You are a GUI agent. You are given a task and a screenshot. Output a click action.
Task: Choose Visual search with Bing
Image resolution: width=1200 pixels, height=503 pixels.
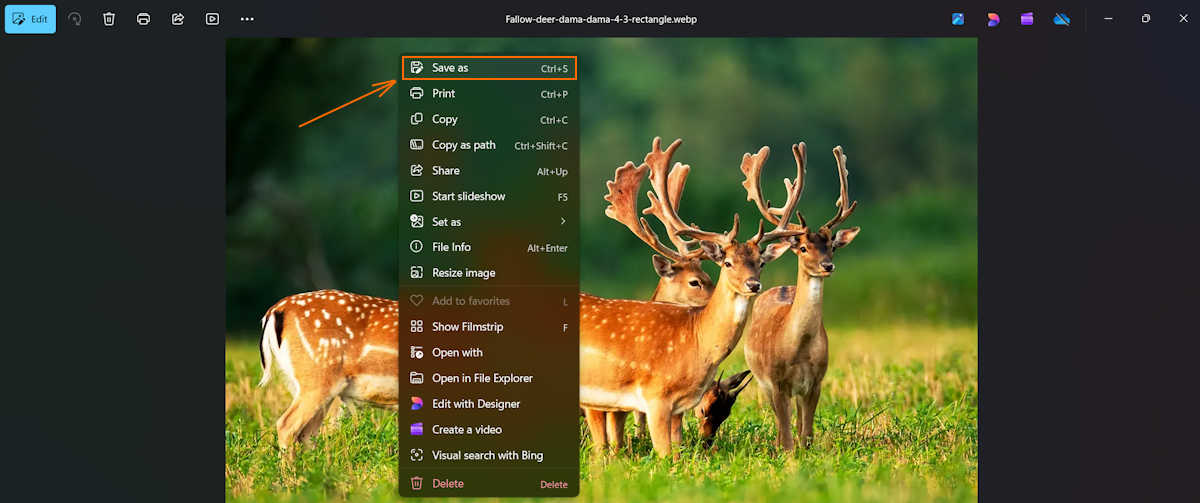489,455
